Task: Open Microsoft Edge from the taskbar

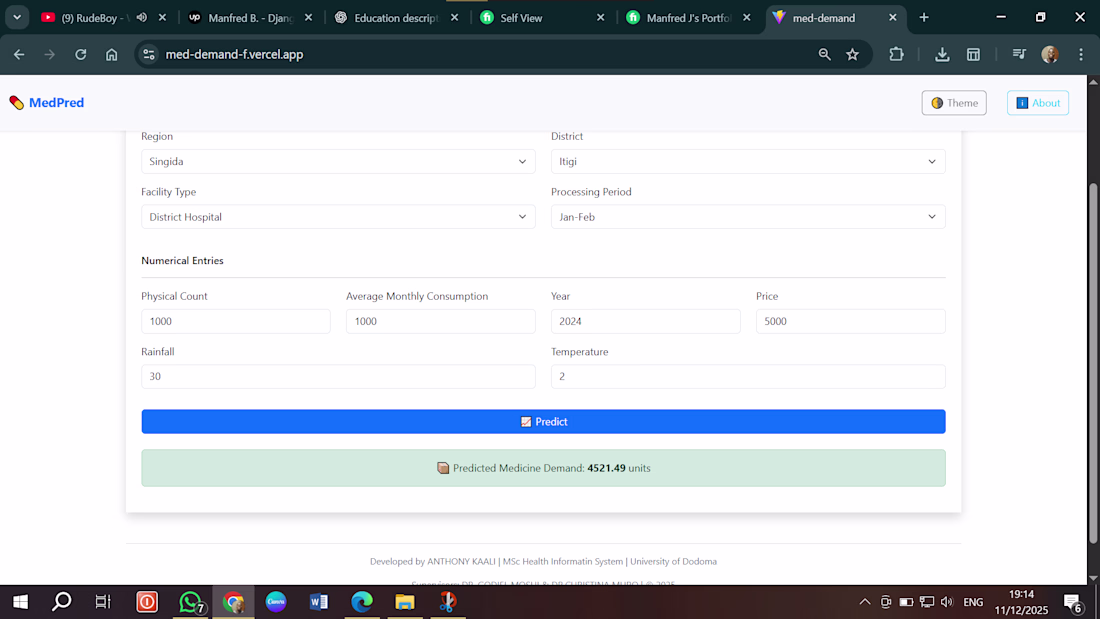Action: (x=362, y=602)
